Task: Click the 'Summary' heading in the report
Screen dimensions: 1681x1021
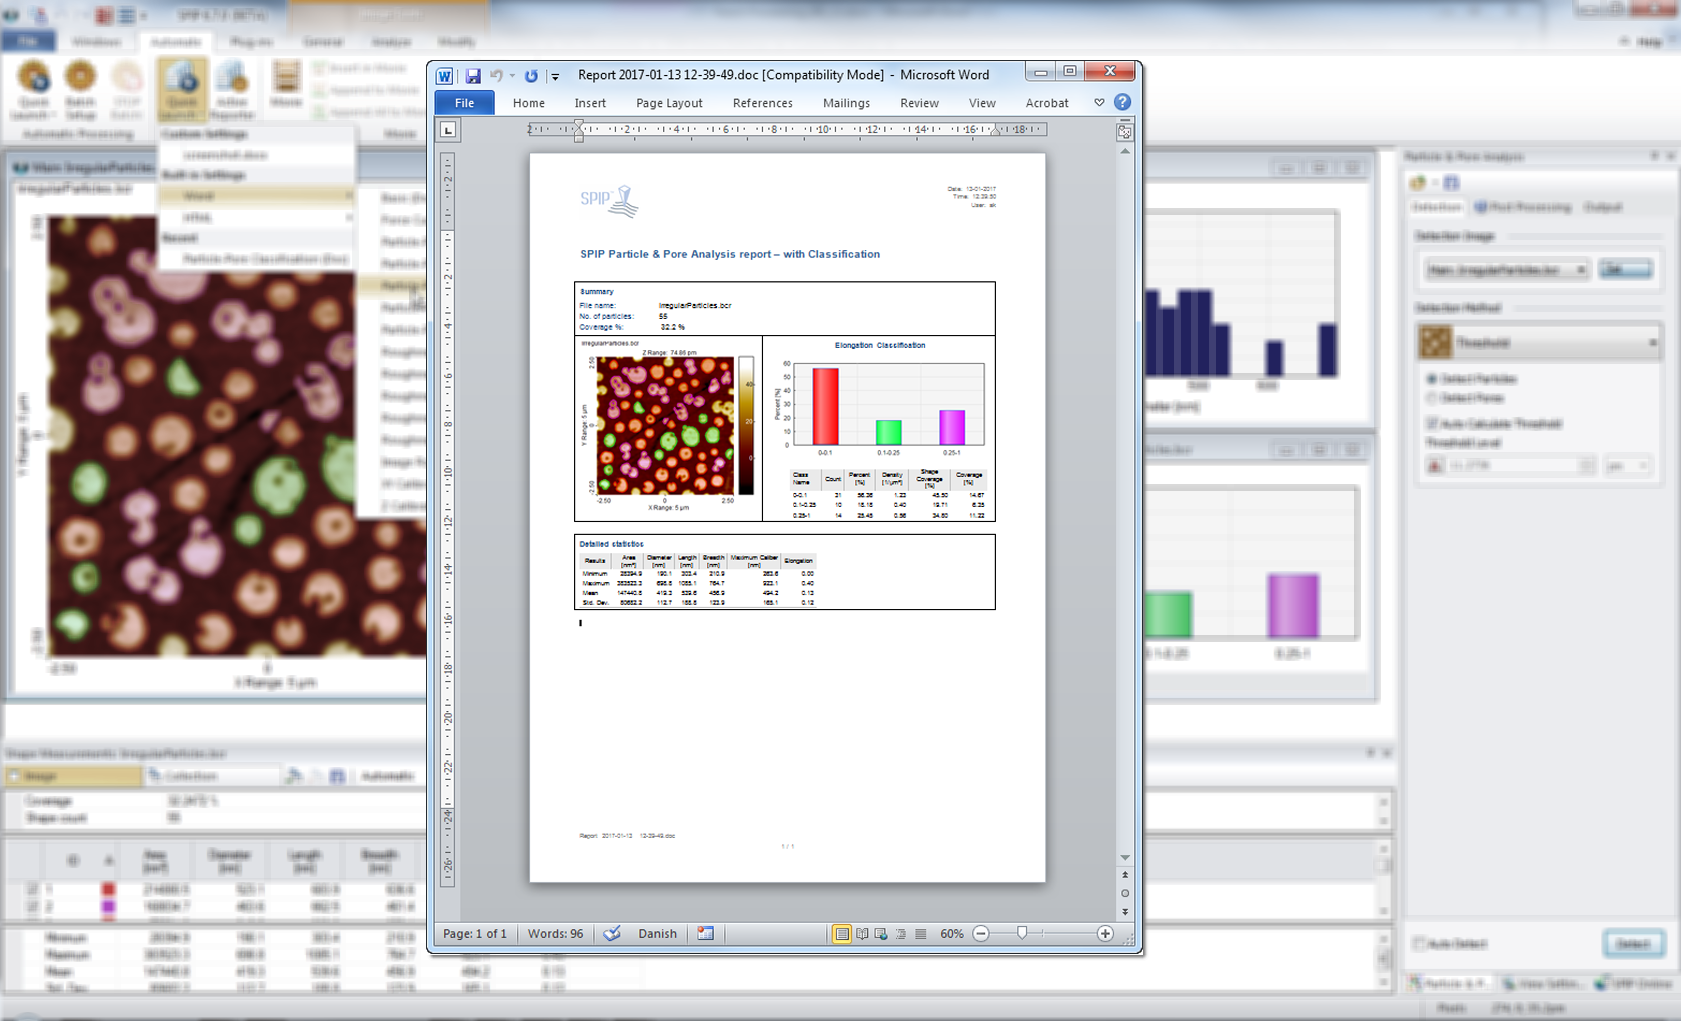Action: (x=597, y=292)
